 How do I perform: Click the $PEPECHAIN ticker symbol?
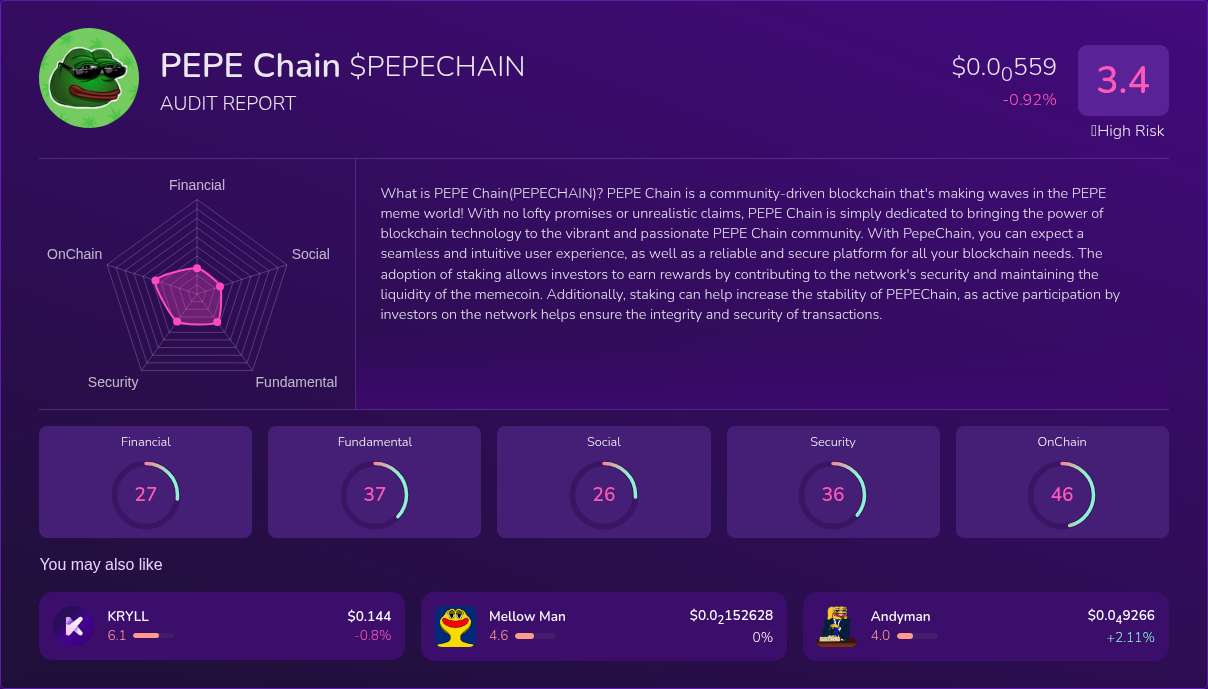[437, 66]
